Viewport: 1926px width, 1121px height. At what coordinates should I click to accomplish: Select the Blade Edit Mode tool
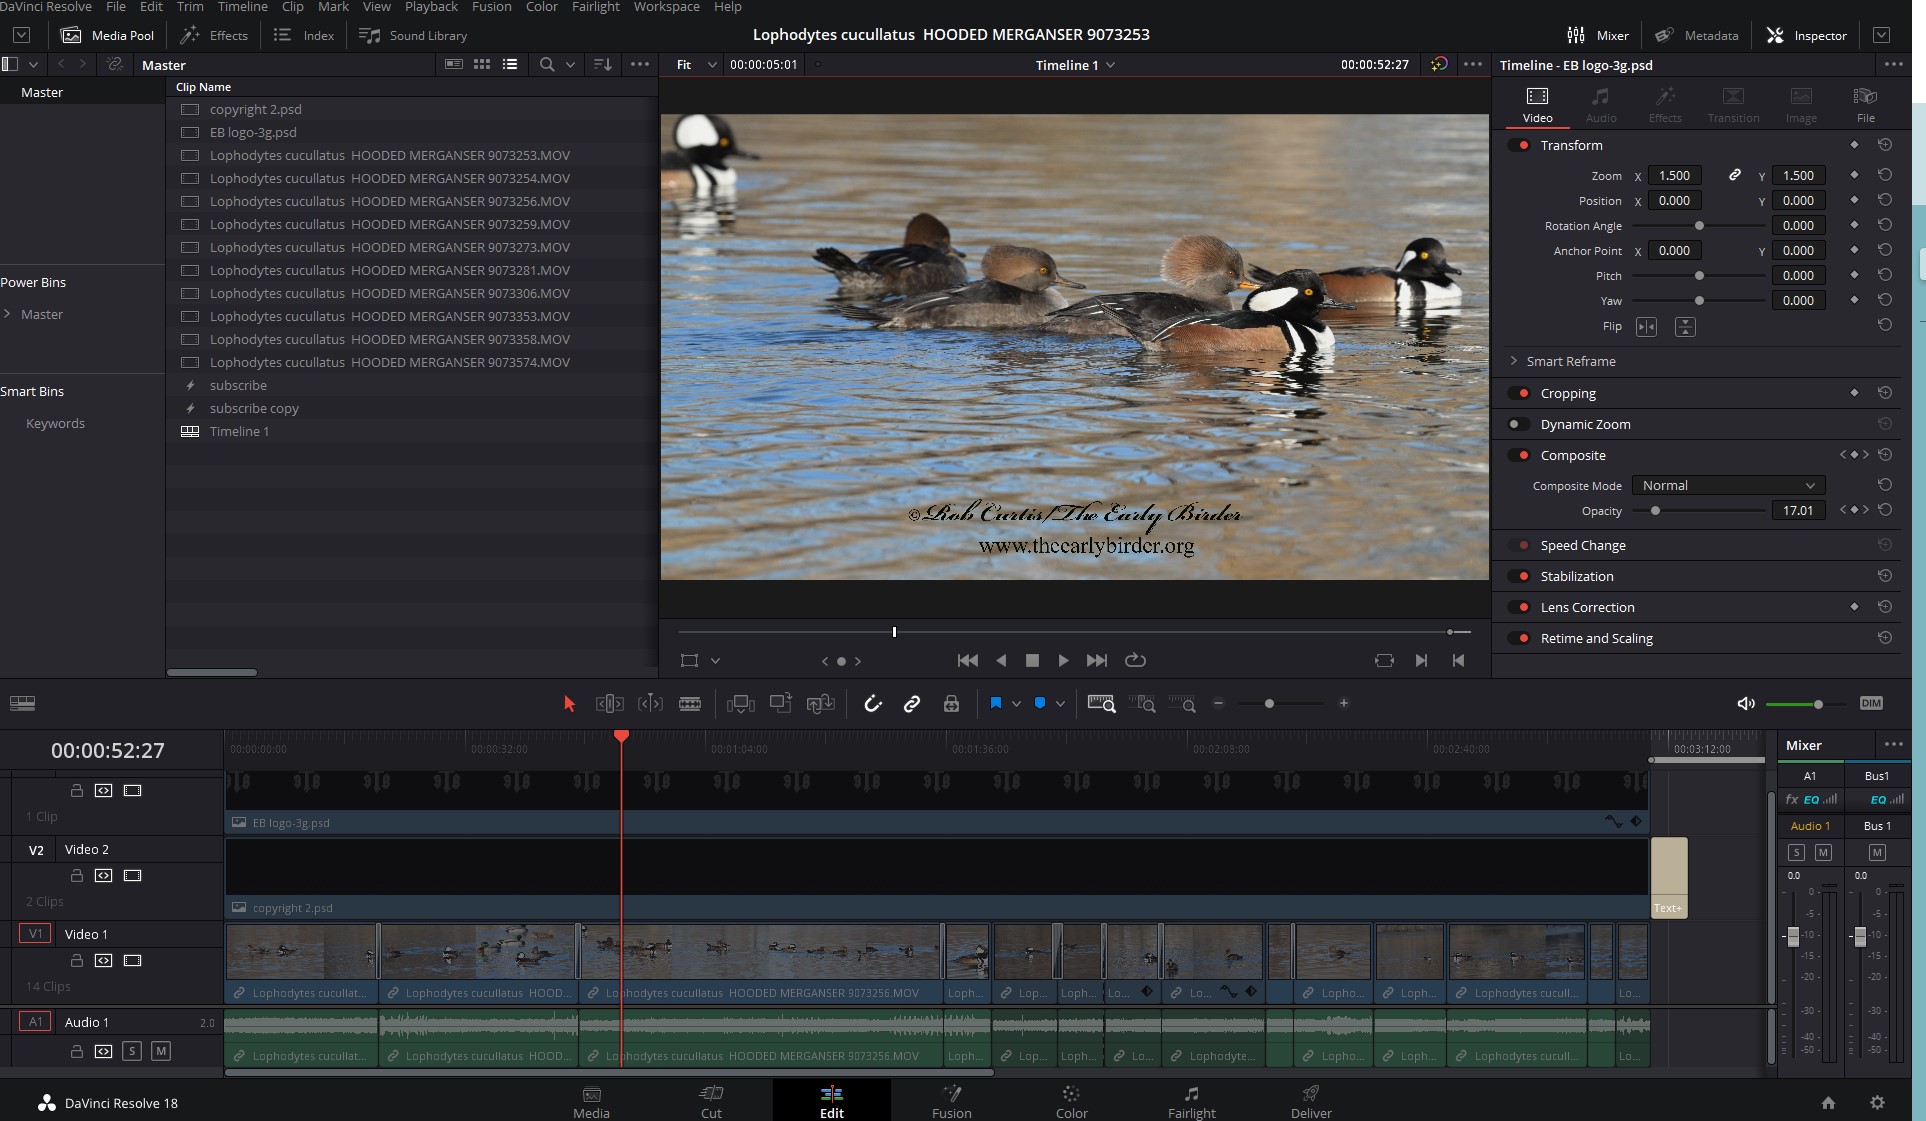pyautogui.click(x=690, y=704)
